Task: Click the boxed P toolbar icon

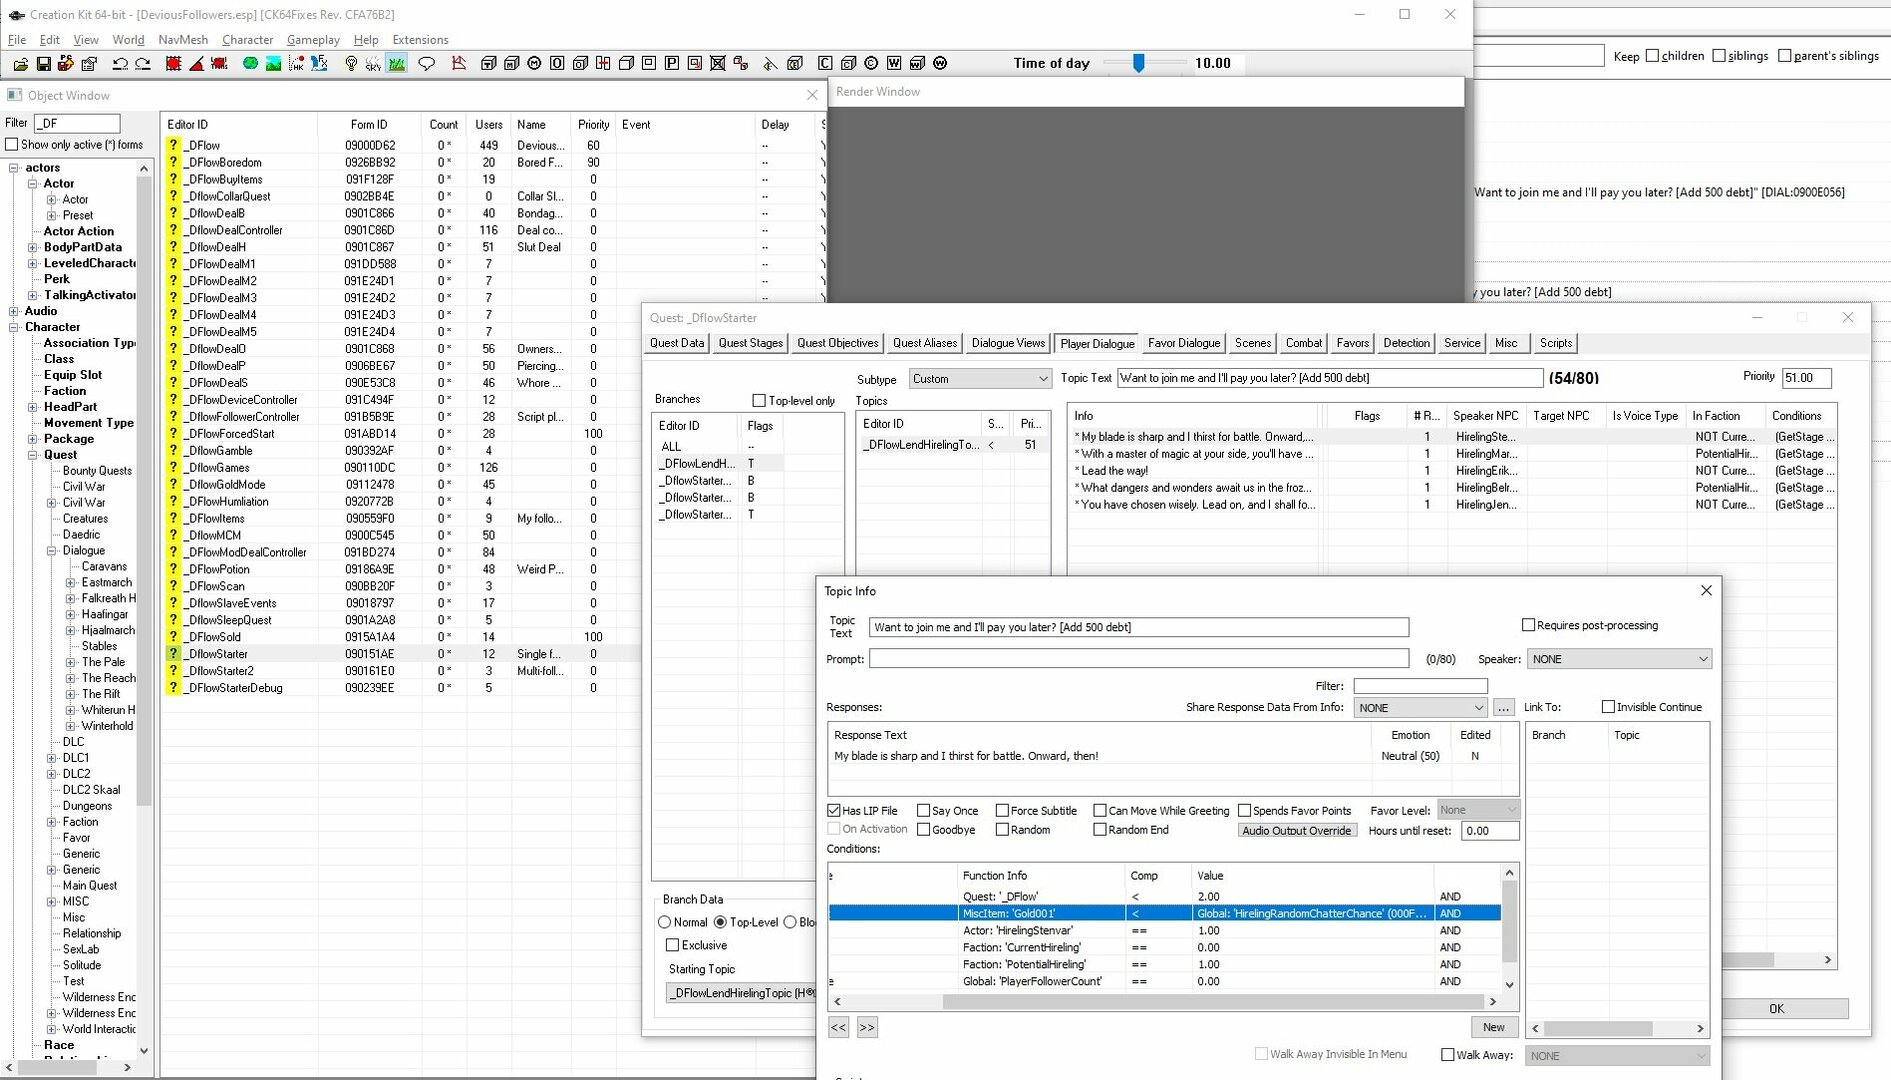Action: coord(672,63)
